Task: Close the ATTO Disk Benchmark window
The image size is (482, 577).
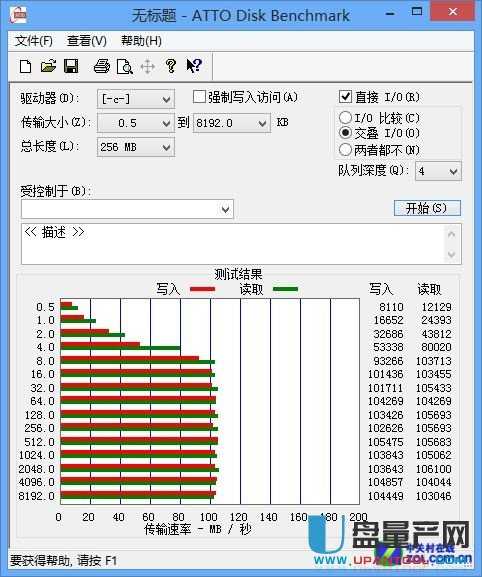Action: click(x=453, y=12)
